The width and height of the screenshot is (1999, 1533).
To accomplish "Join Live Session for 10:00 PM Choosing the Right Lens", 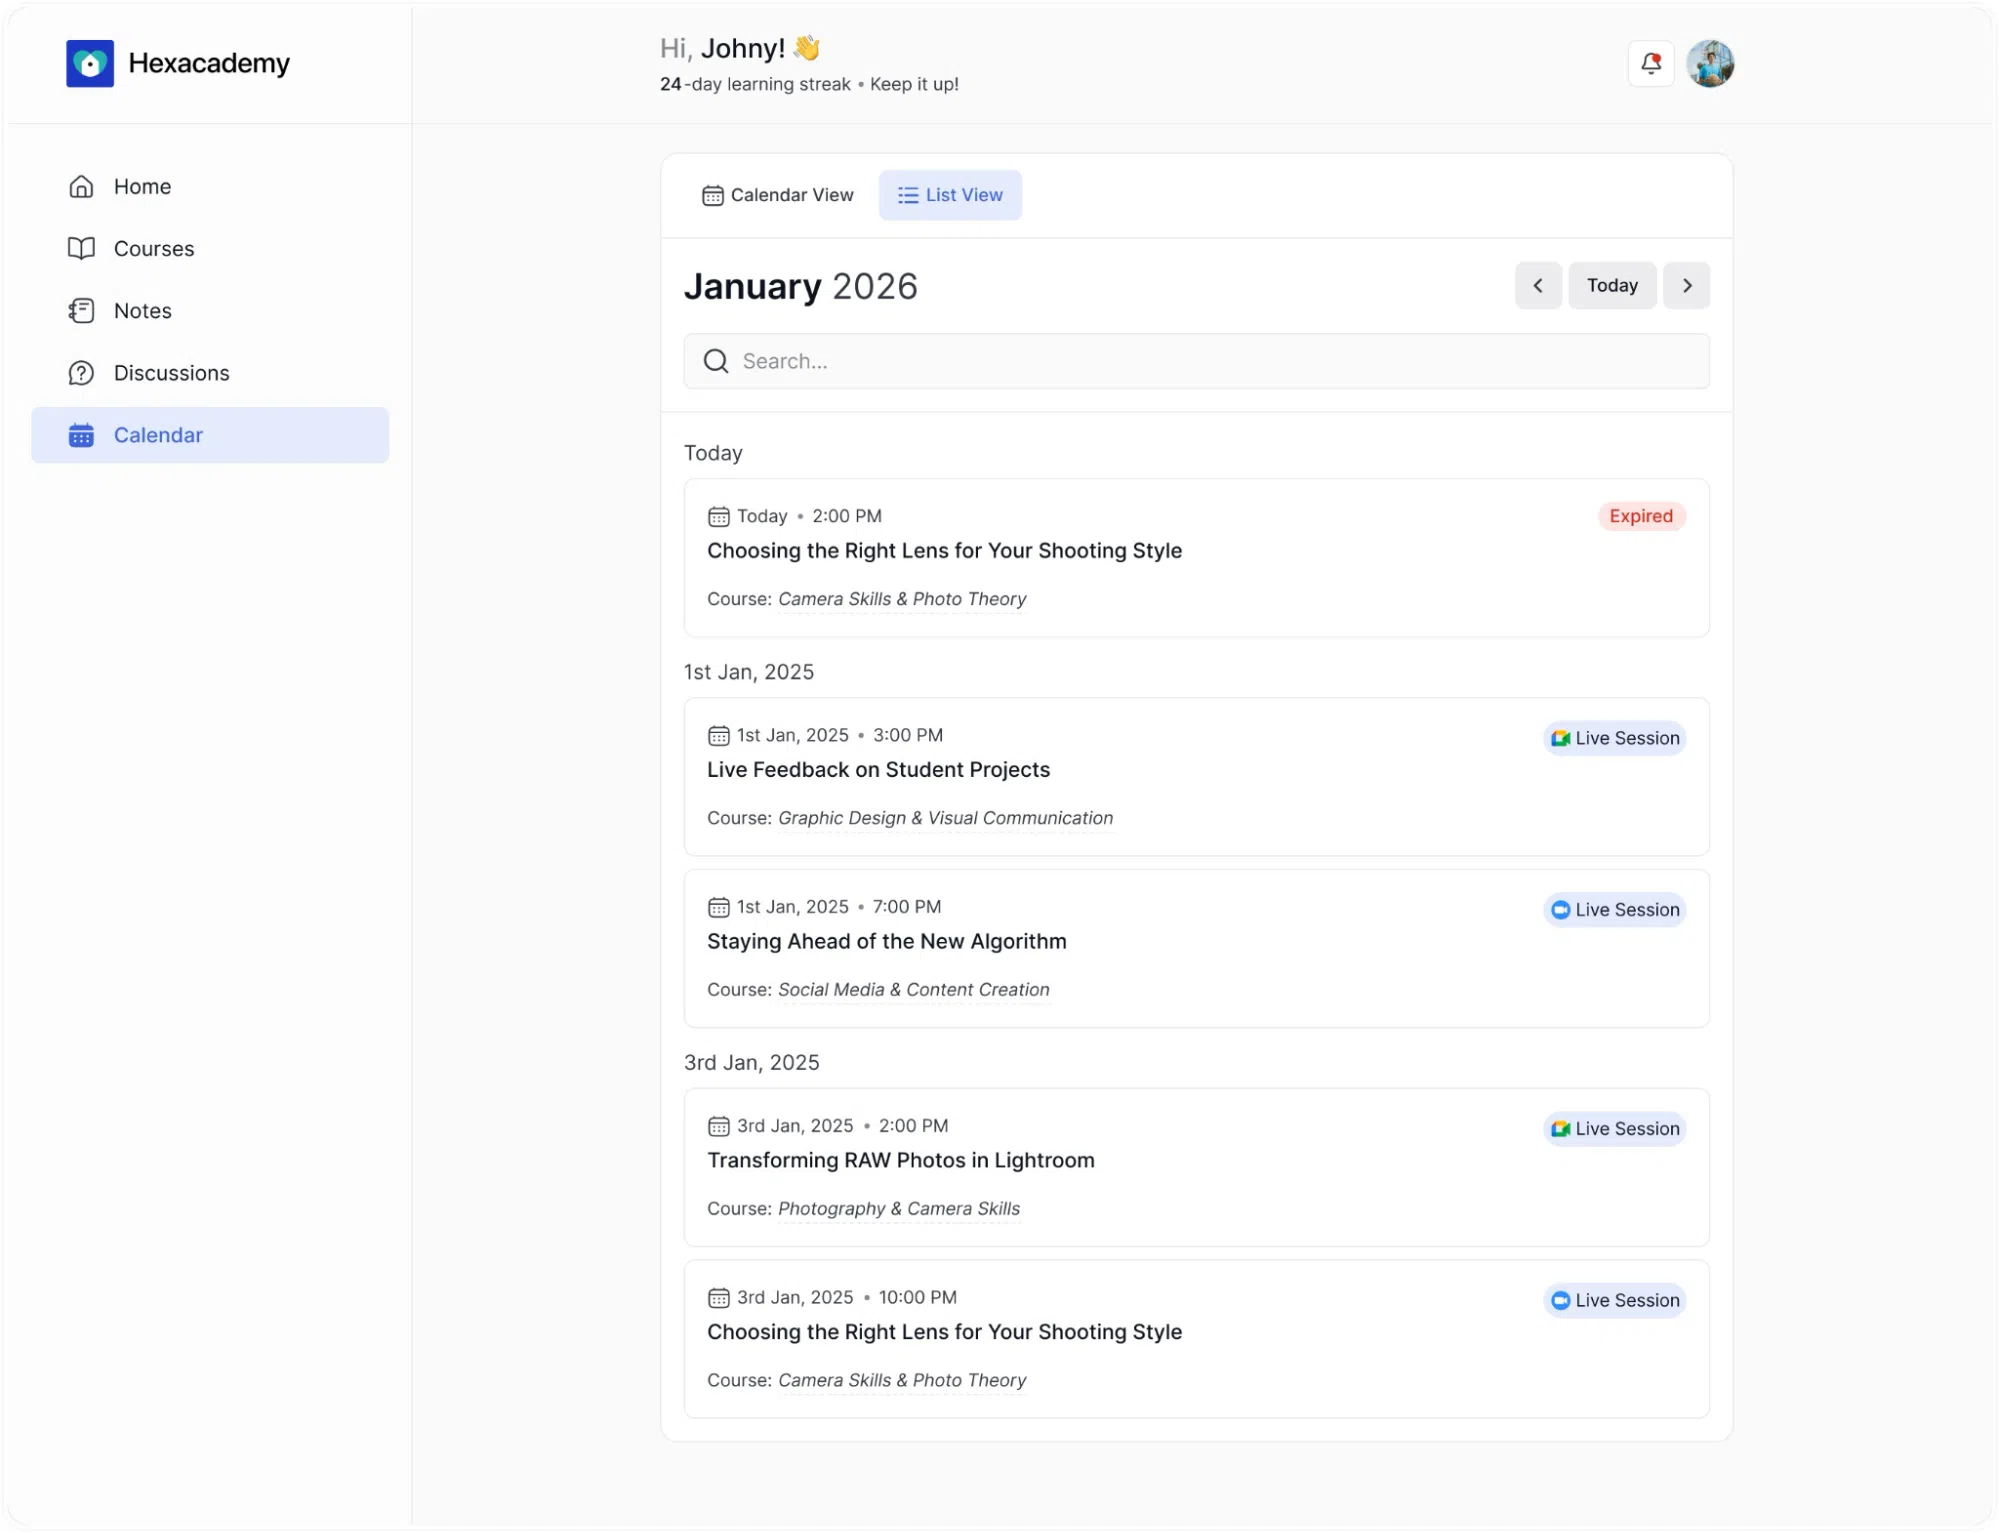I will 1614,1301.
